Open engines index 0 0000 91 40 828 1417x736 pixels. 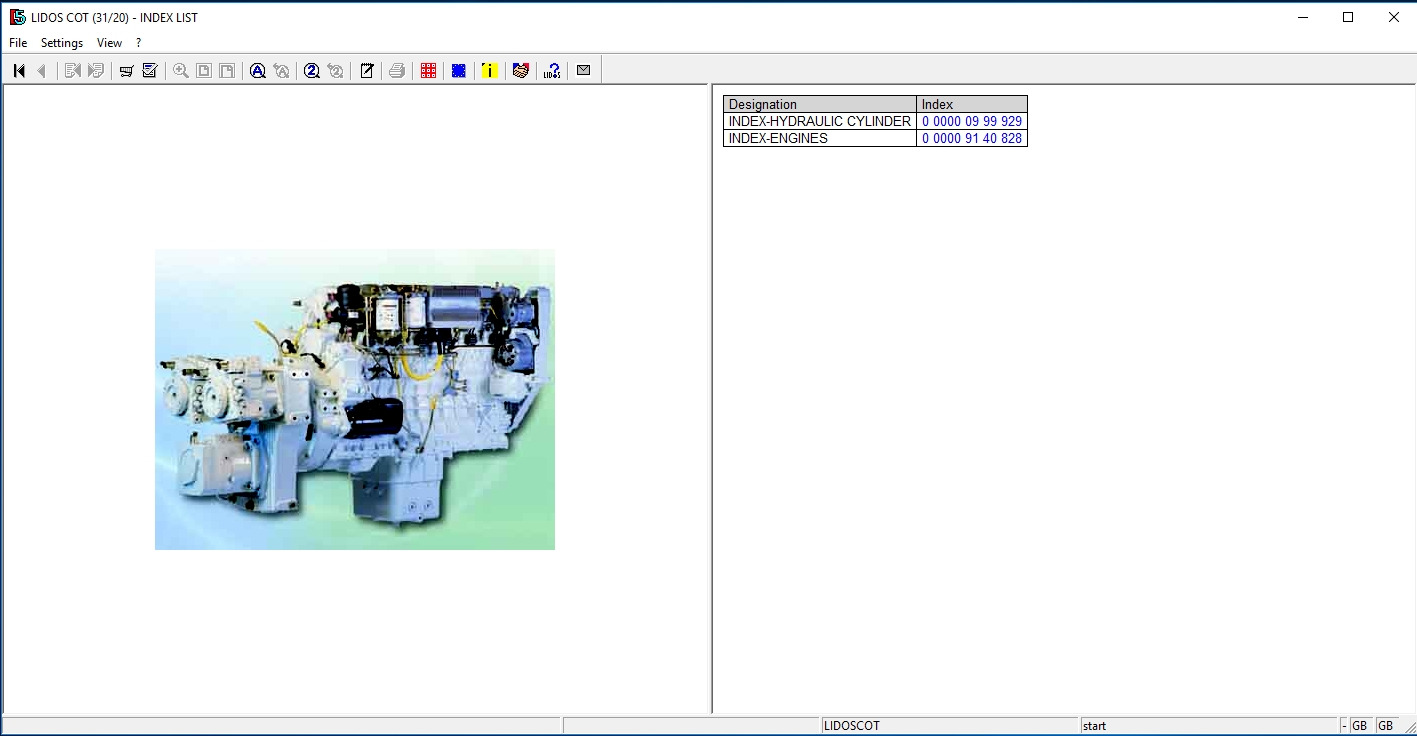(971, 139)
